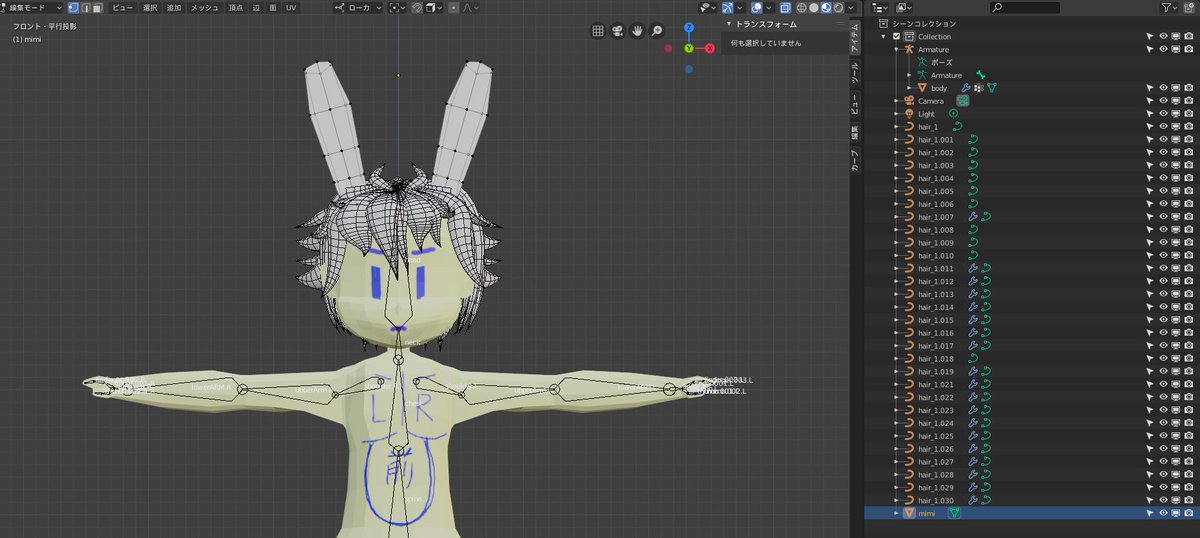Open the ビュー menu
The image size is (1200, 538).
click(x=122, y=7)
